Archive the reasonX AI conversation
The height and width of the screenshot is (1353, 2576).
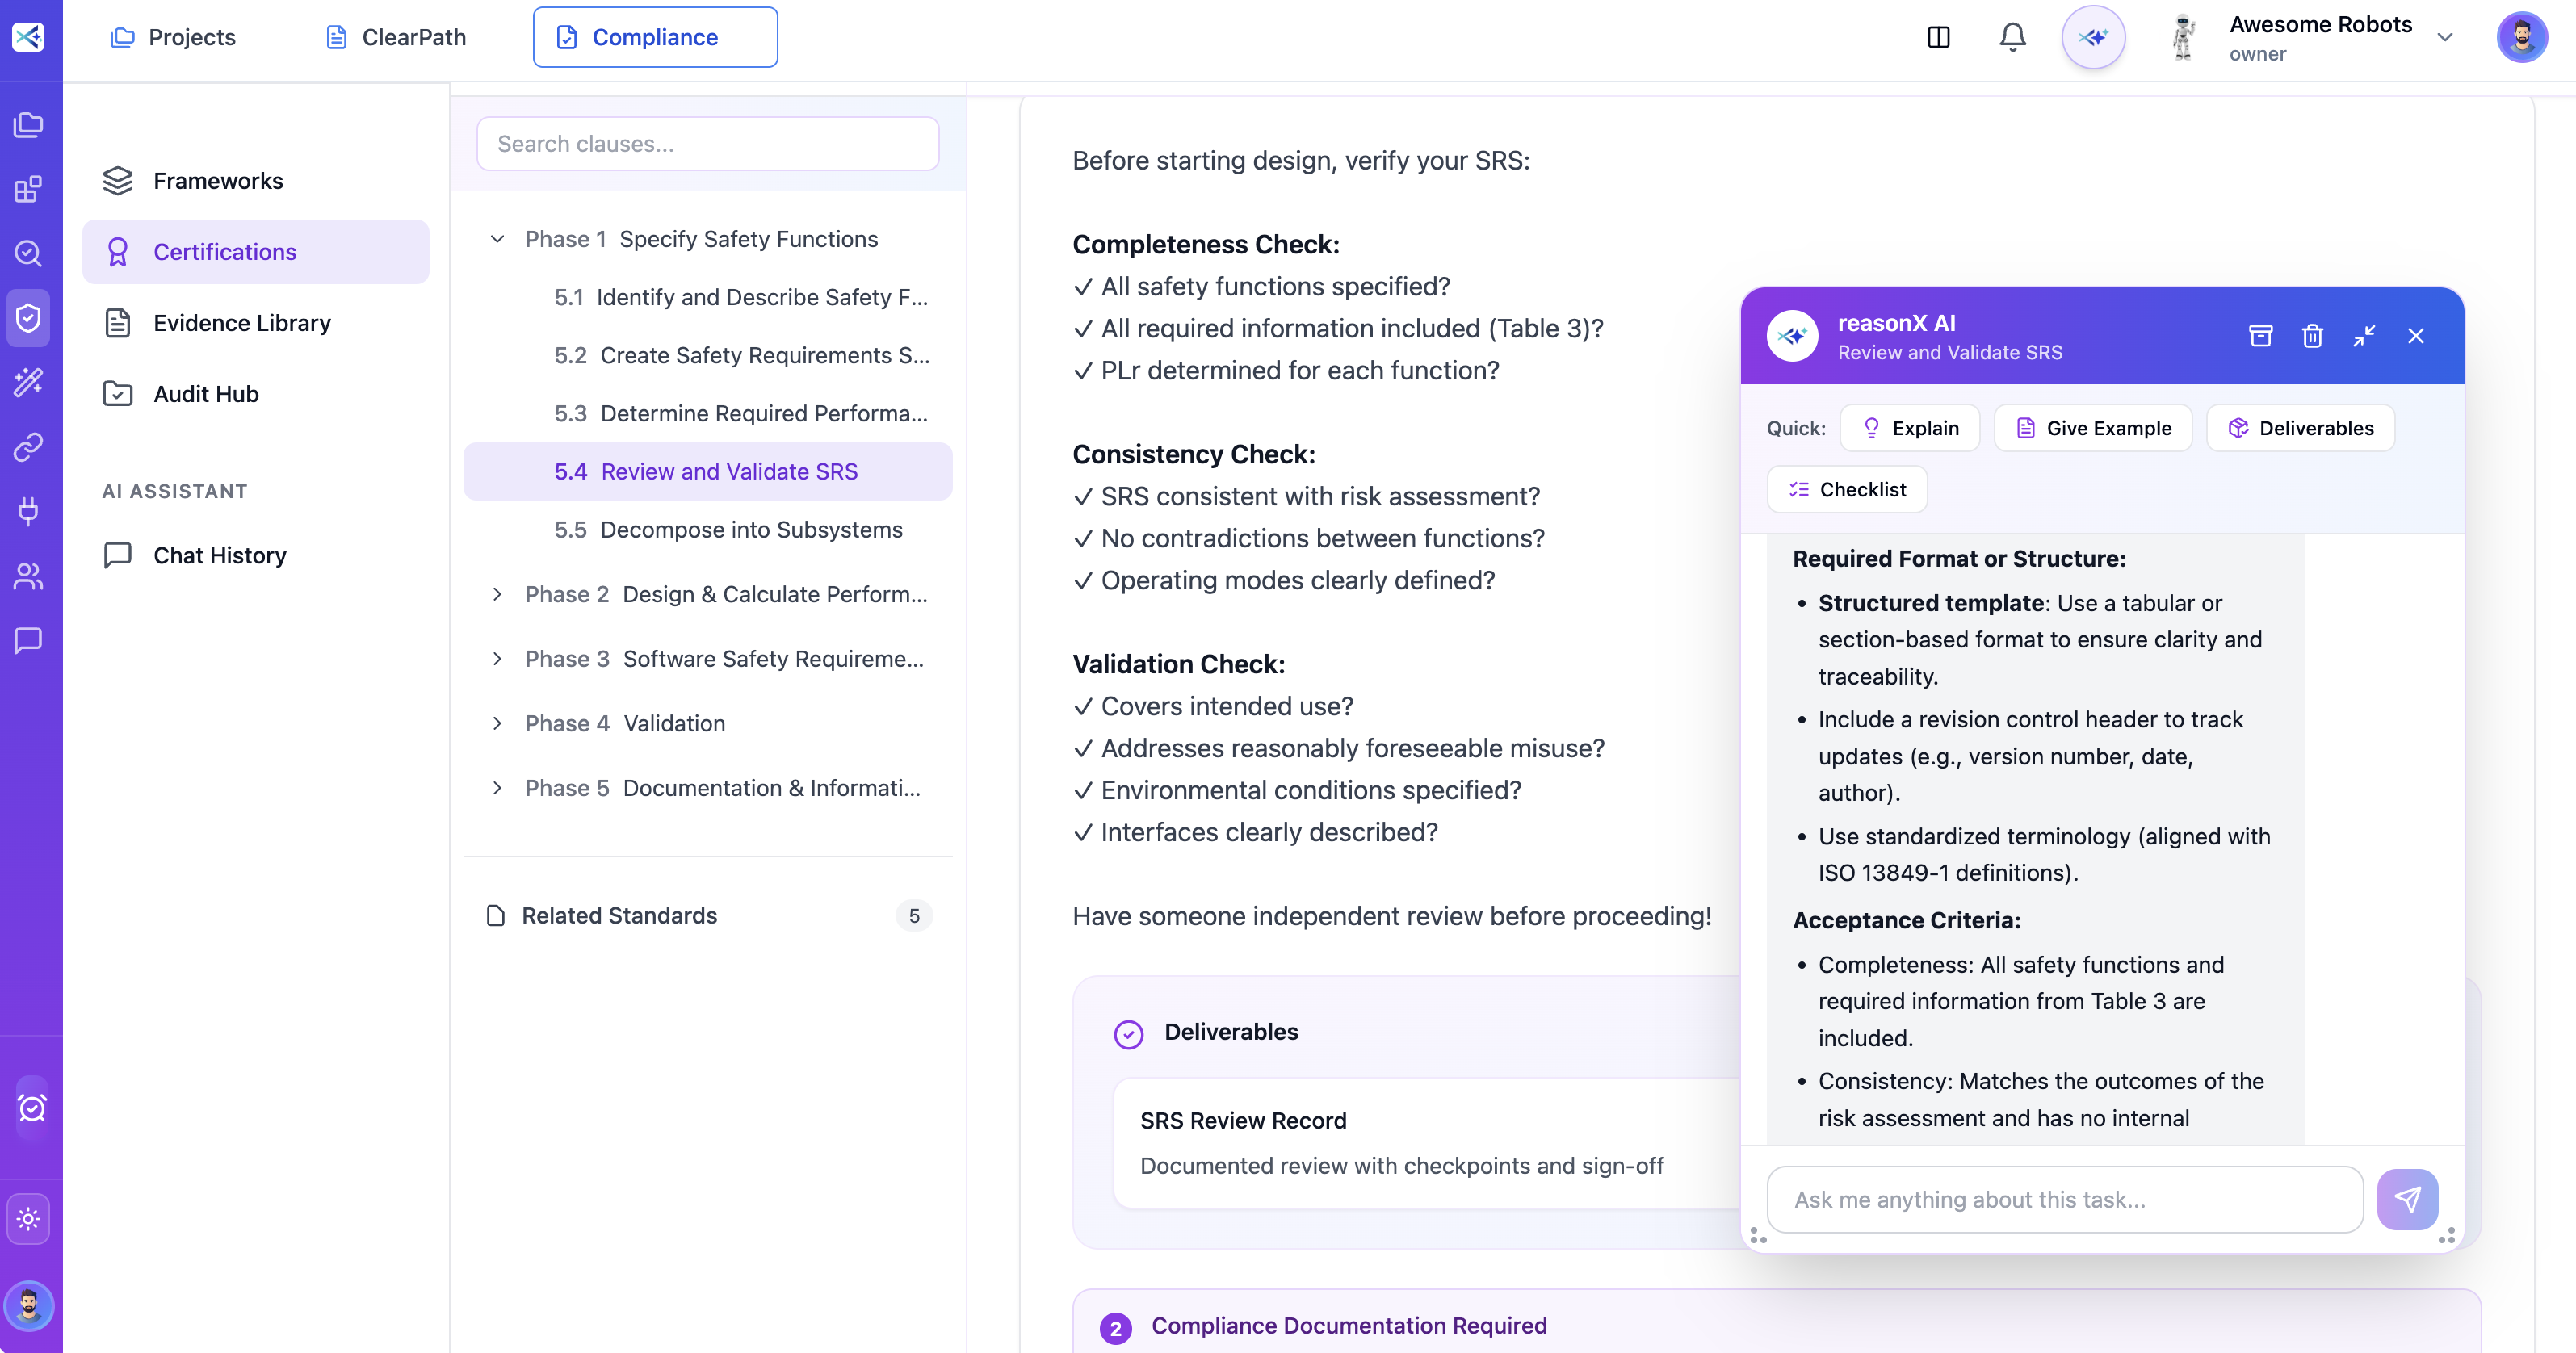(x=2260, y=336)
